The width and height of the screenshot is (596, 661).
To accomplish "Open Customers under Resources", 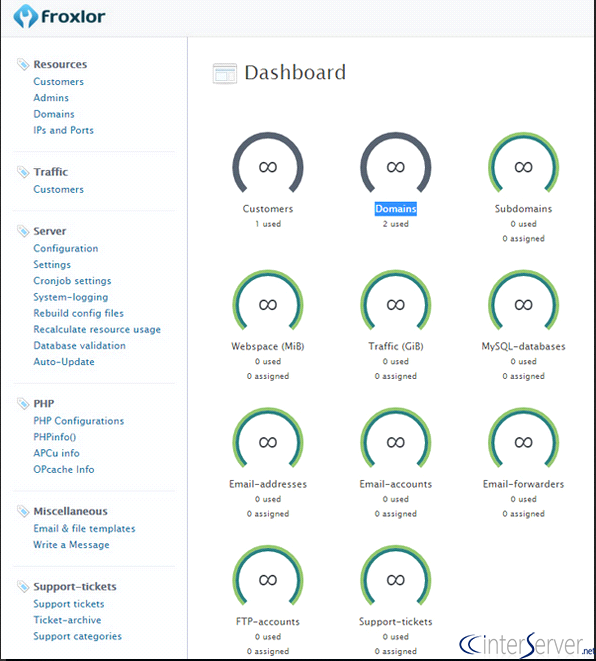I will point(59,81).
